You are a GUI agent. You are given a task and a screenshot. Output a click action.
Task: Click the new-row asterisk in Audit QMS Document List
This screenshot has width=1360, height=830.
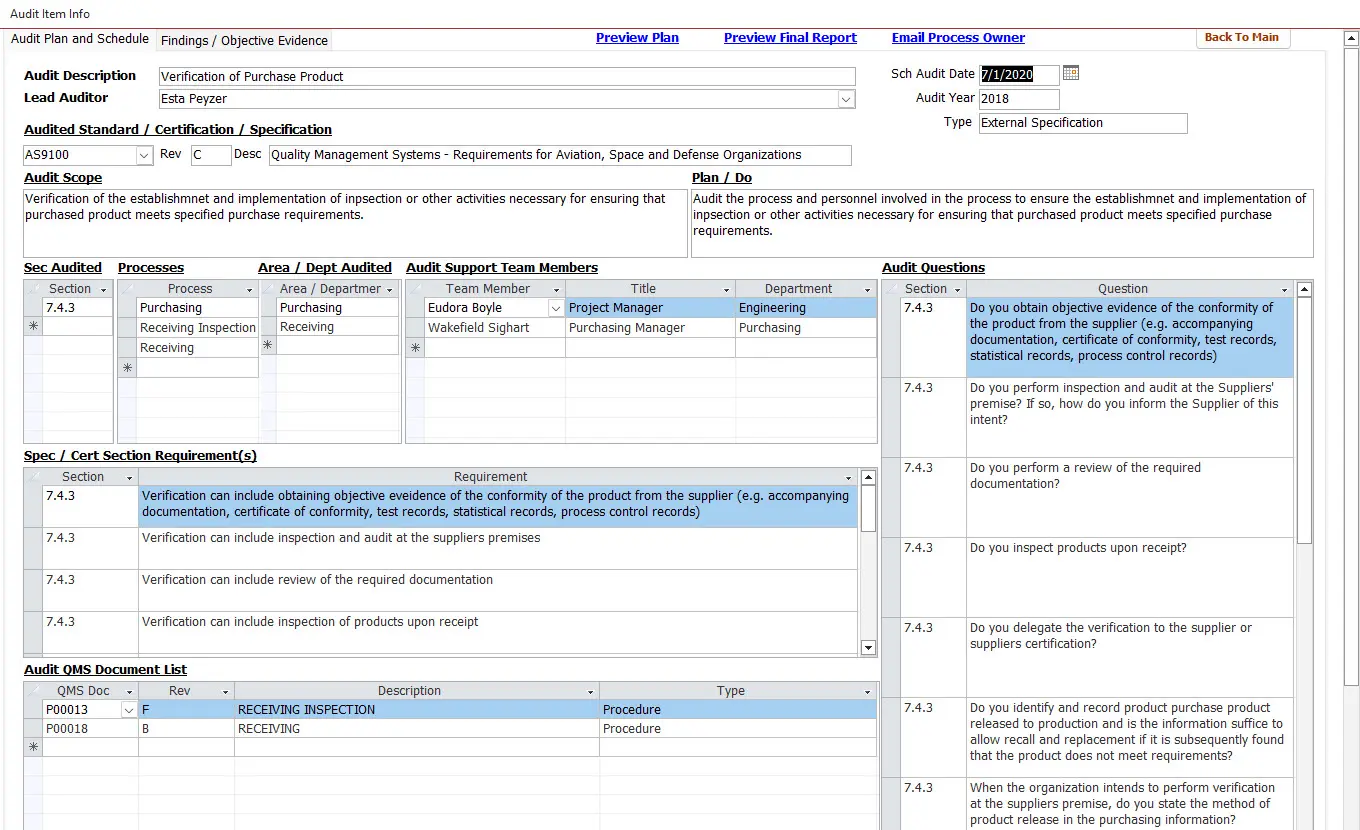pos(33,747)
